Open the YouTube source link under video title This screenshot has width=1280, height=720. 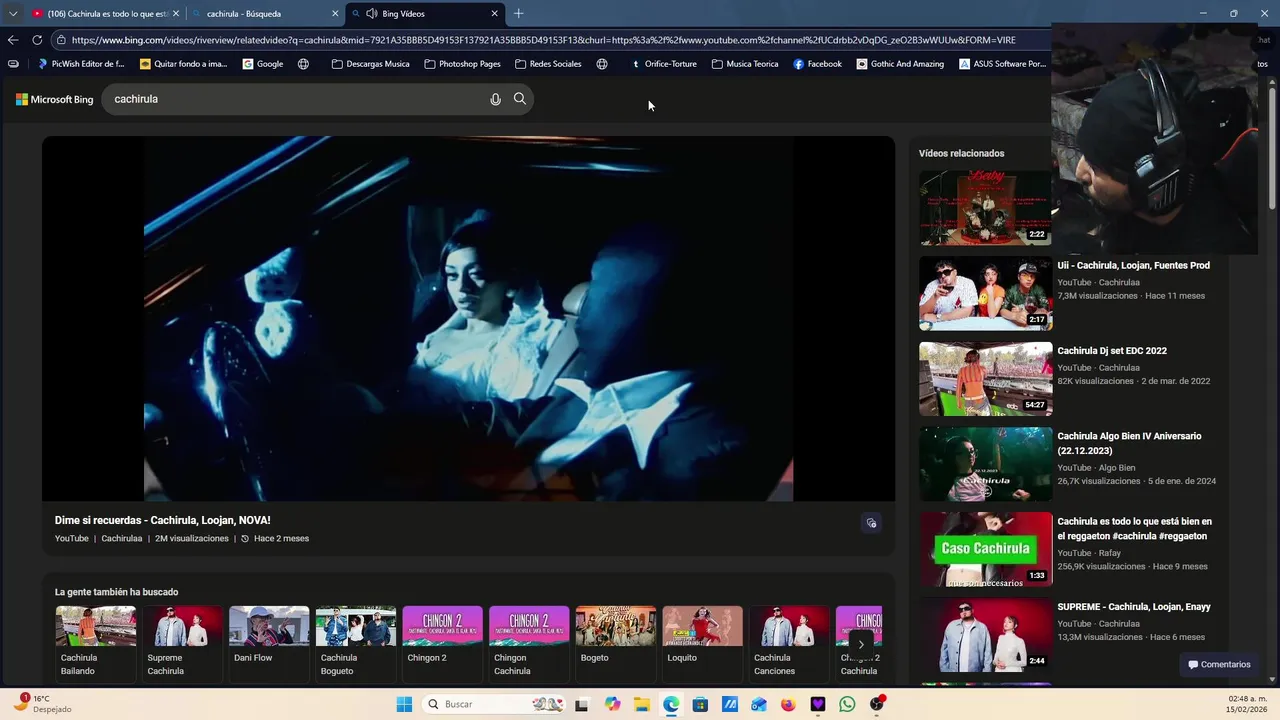coord(72,538)
